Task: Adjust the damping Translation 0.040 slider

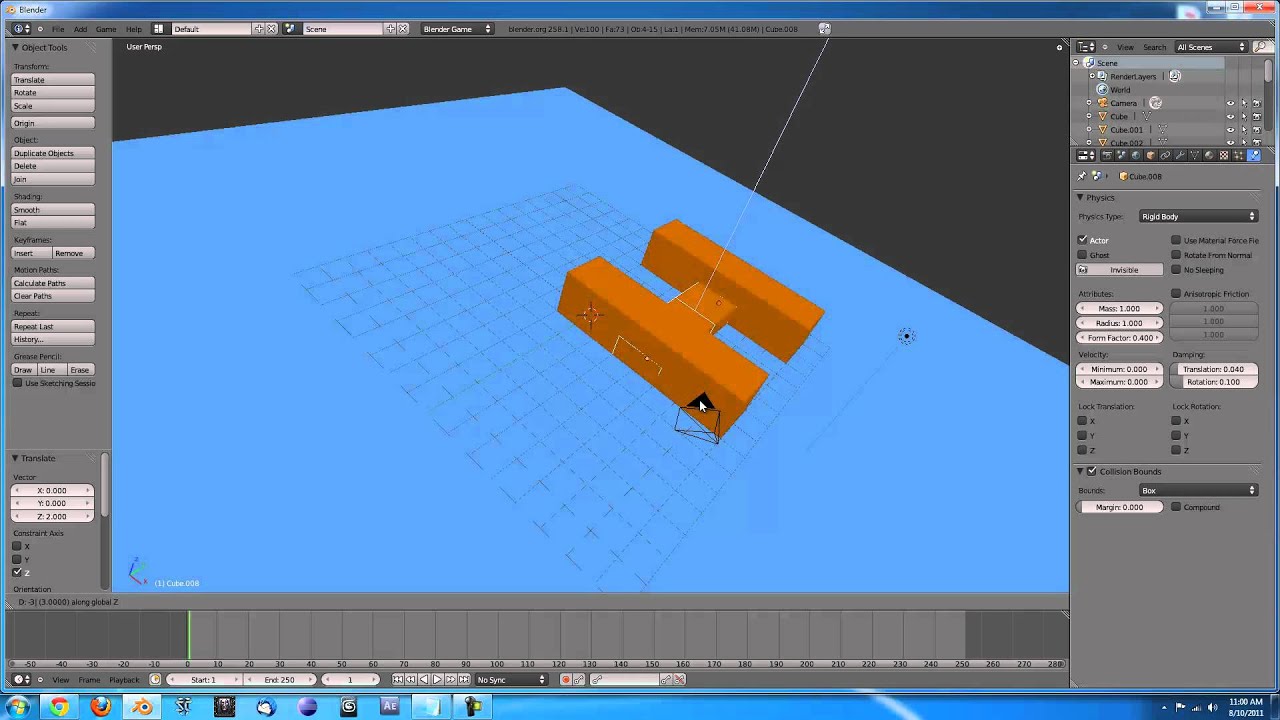Action: pyautogui.click(x=1213, y=369)
